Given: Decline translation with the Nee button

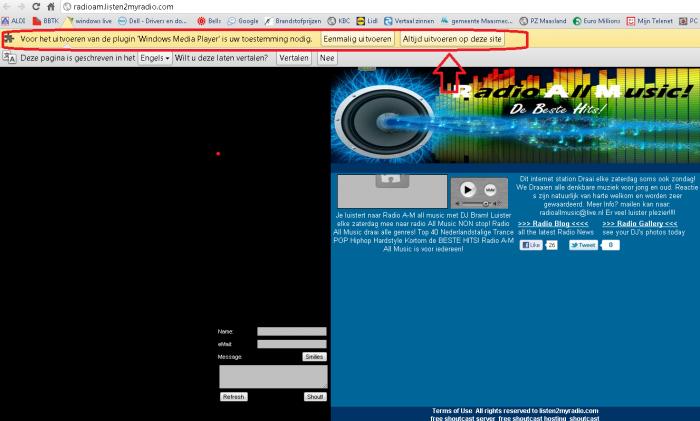Looking at the screenshot, I should (x=327, y=58).
